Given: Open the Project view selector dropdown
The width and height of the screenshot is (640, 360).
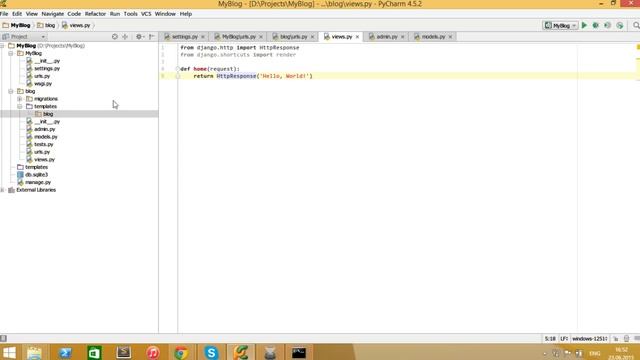Looking at the screenshot, I should click(24, 37).
